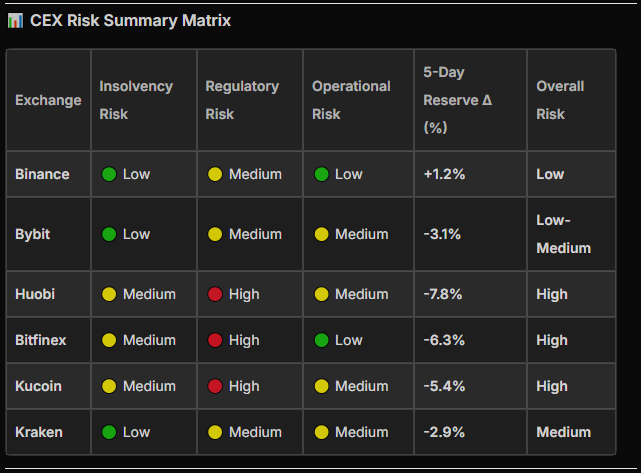This screenshot has width=641, height=473.
Task: Click Kraken's yellow operational risk dot
Action: coord(321,432)
